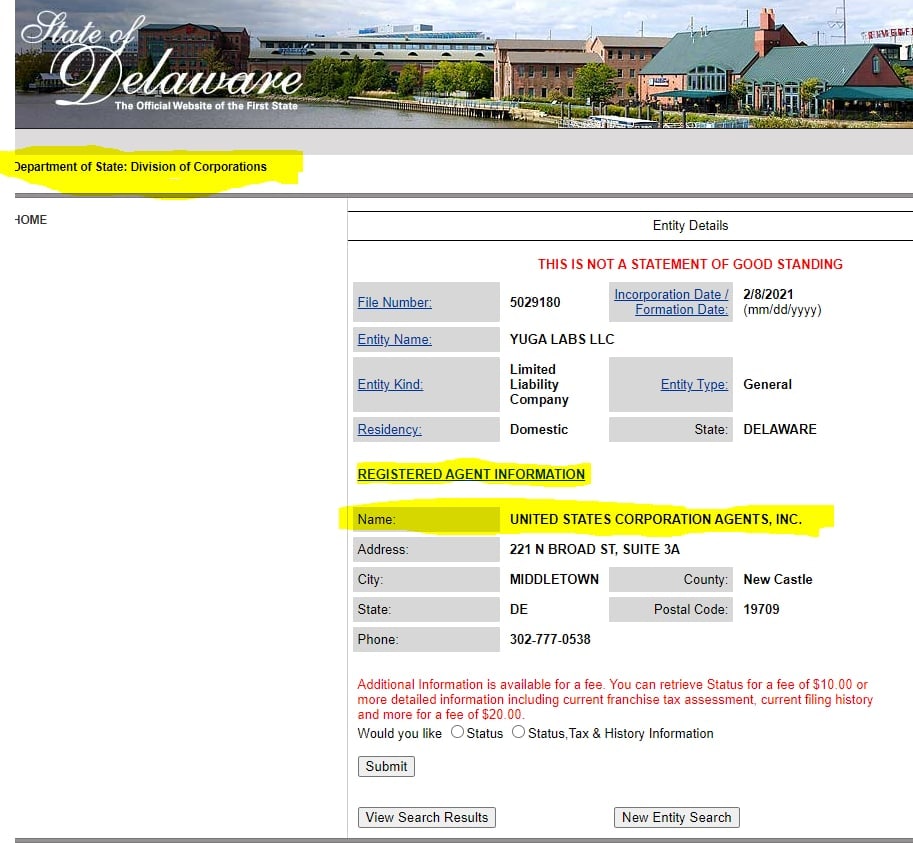Click the NOT A STATEMENT OF GOOD STANDING notice
The height and width of the screenshot is (843, 913).
[x=690, y=264]
